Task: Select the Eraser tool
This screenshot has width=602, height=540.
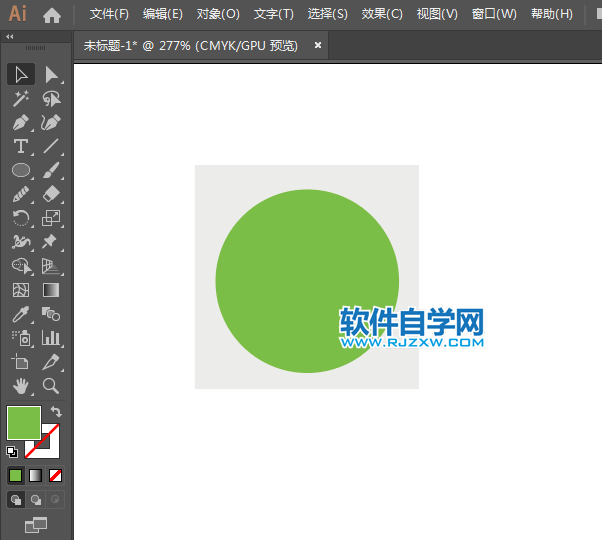Action: coord(51,194)
